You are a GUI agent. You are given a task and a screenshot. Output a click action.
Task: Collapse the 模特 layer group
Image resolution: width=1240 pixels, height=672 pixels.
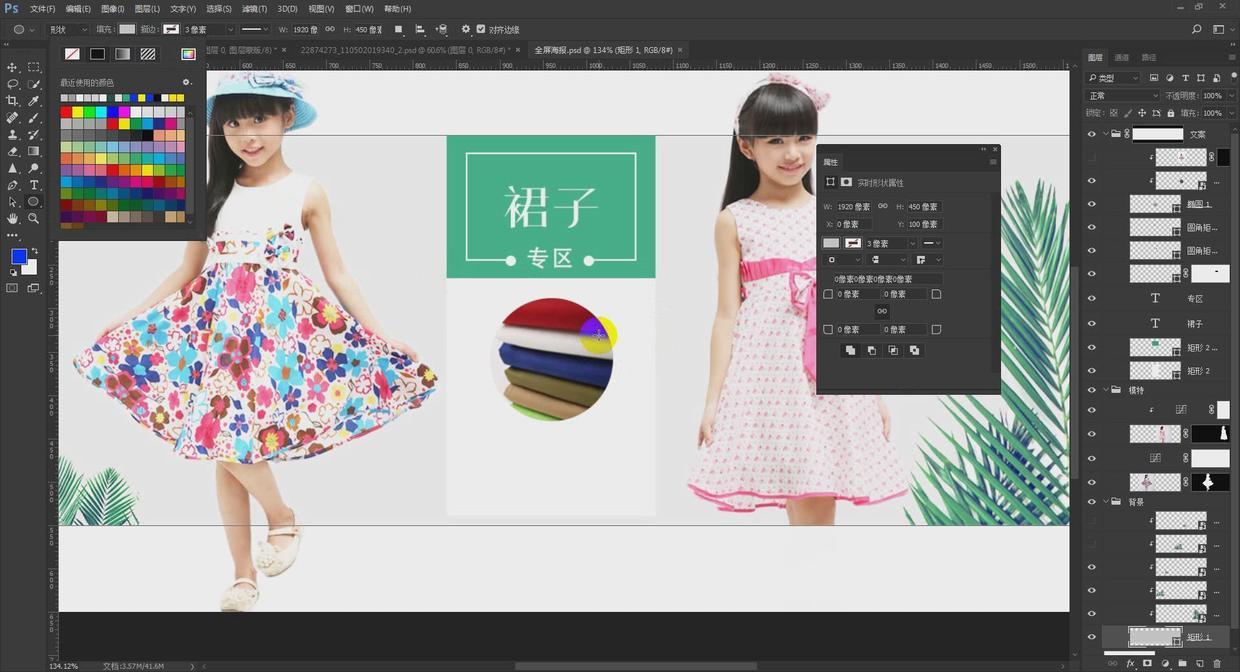point(1105,390)
